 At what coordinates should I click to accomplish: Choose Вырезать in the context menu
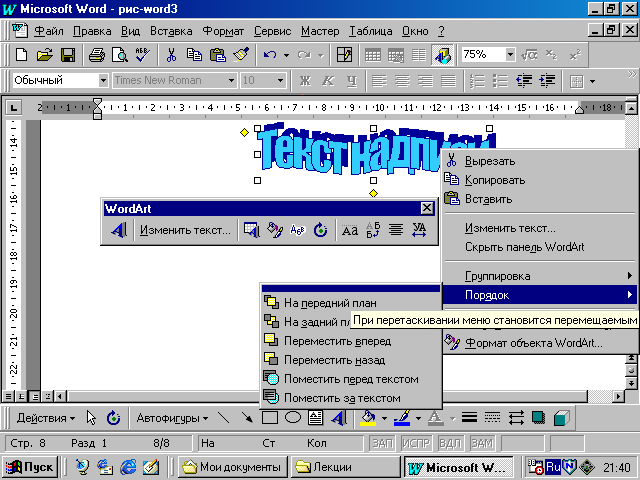pos(540,161)
